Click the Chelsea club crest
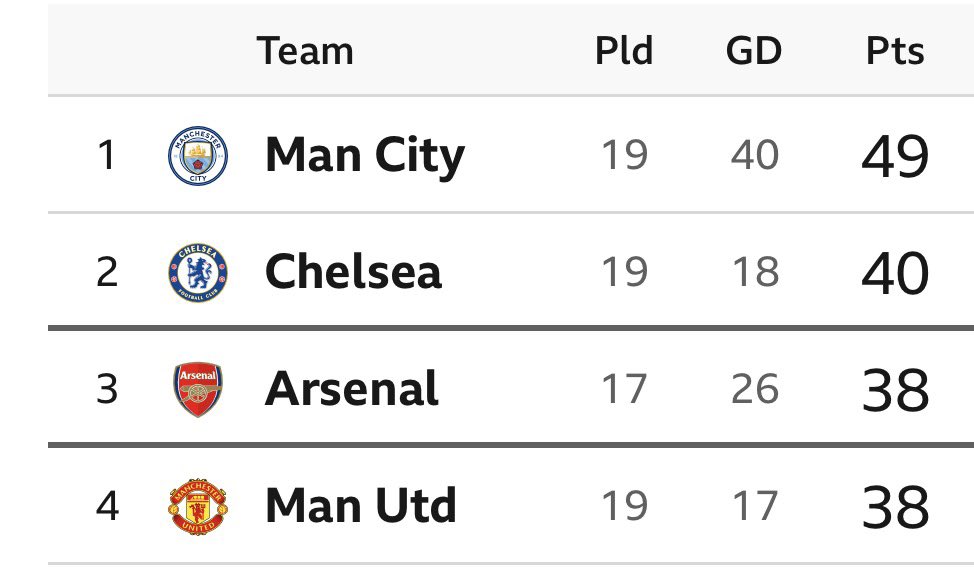974x567 pixels. (x=198, y=273)
